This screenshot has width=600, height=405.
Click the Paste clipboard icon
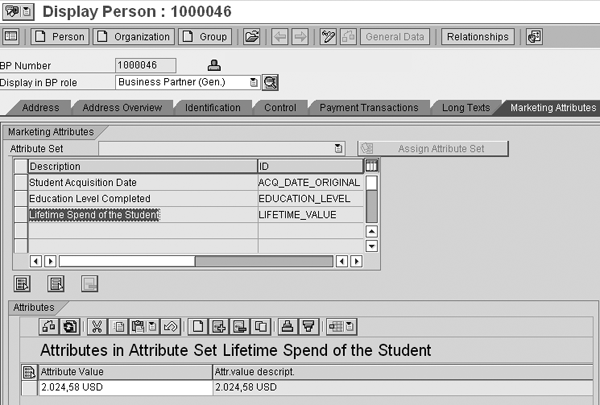[x=138, y=327]
